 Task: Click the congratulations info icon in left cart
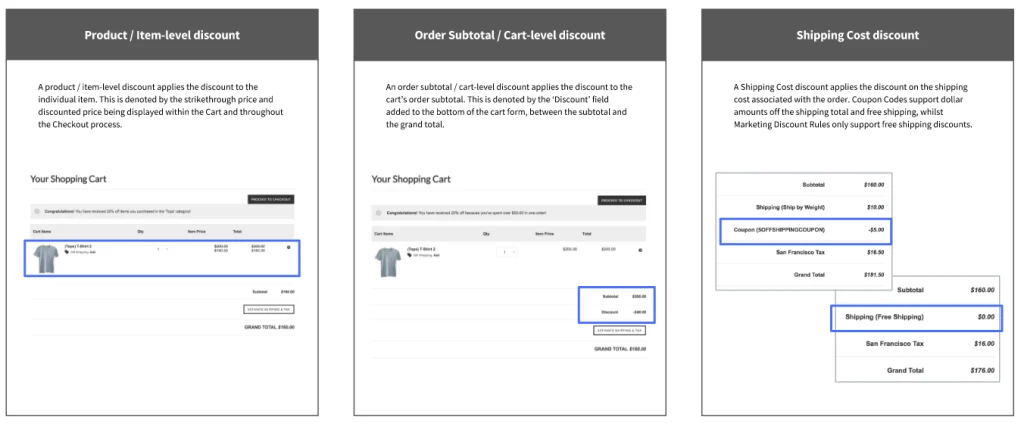click(x=37, y=212)
